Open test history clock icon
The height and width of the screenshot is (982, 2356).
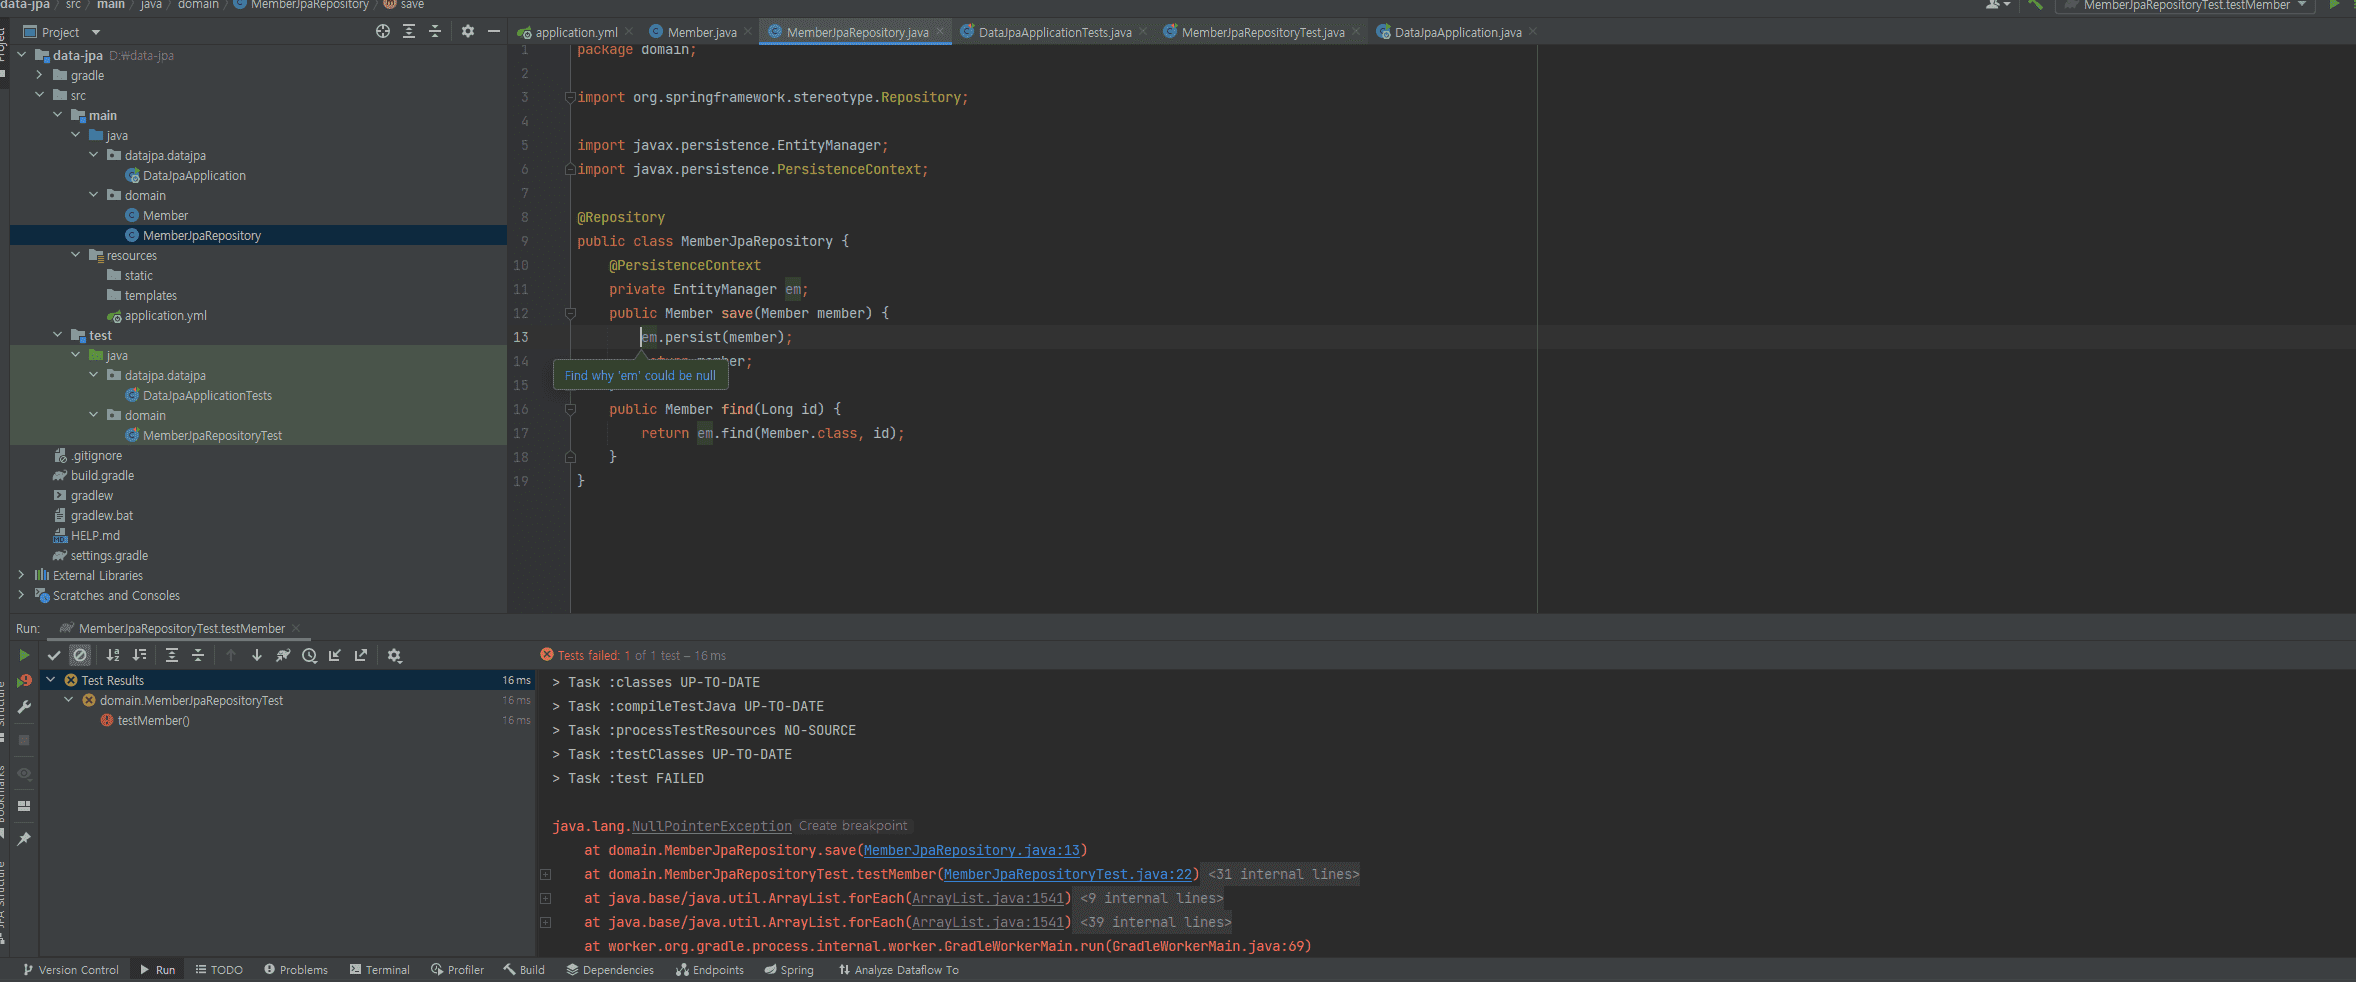pyautogui.click(x=309, y=656)
